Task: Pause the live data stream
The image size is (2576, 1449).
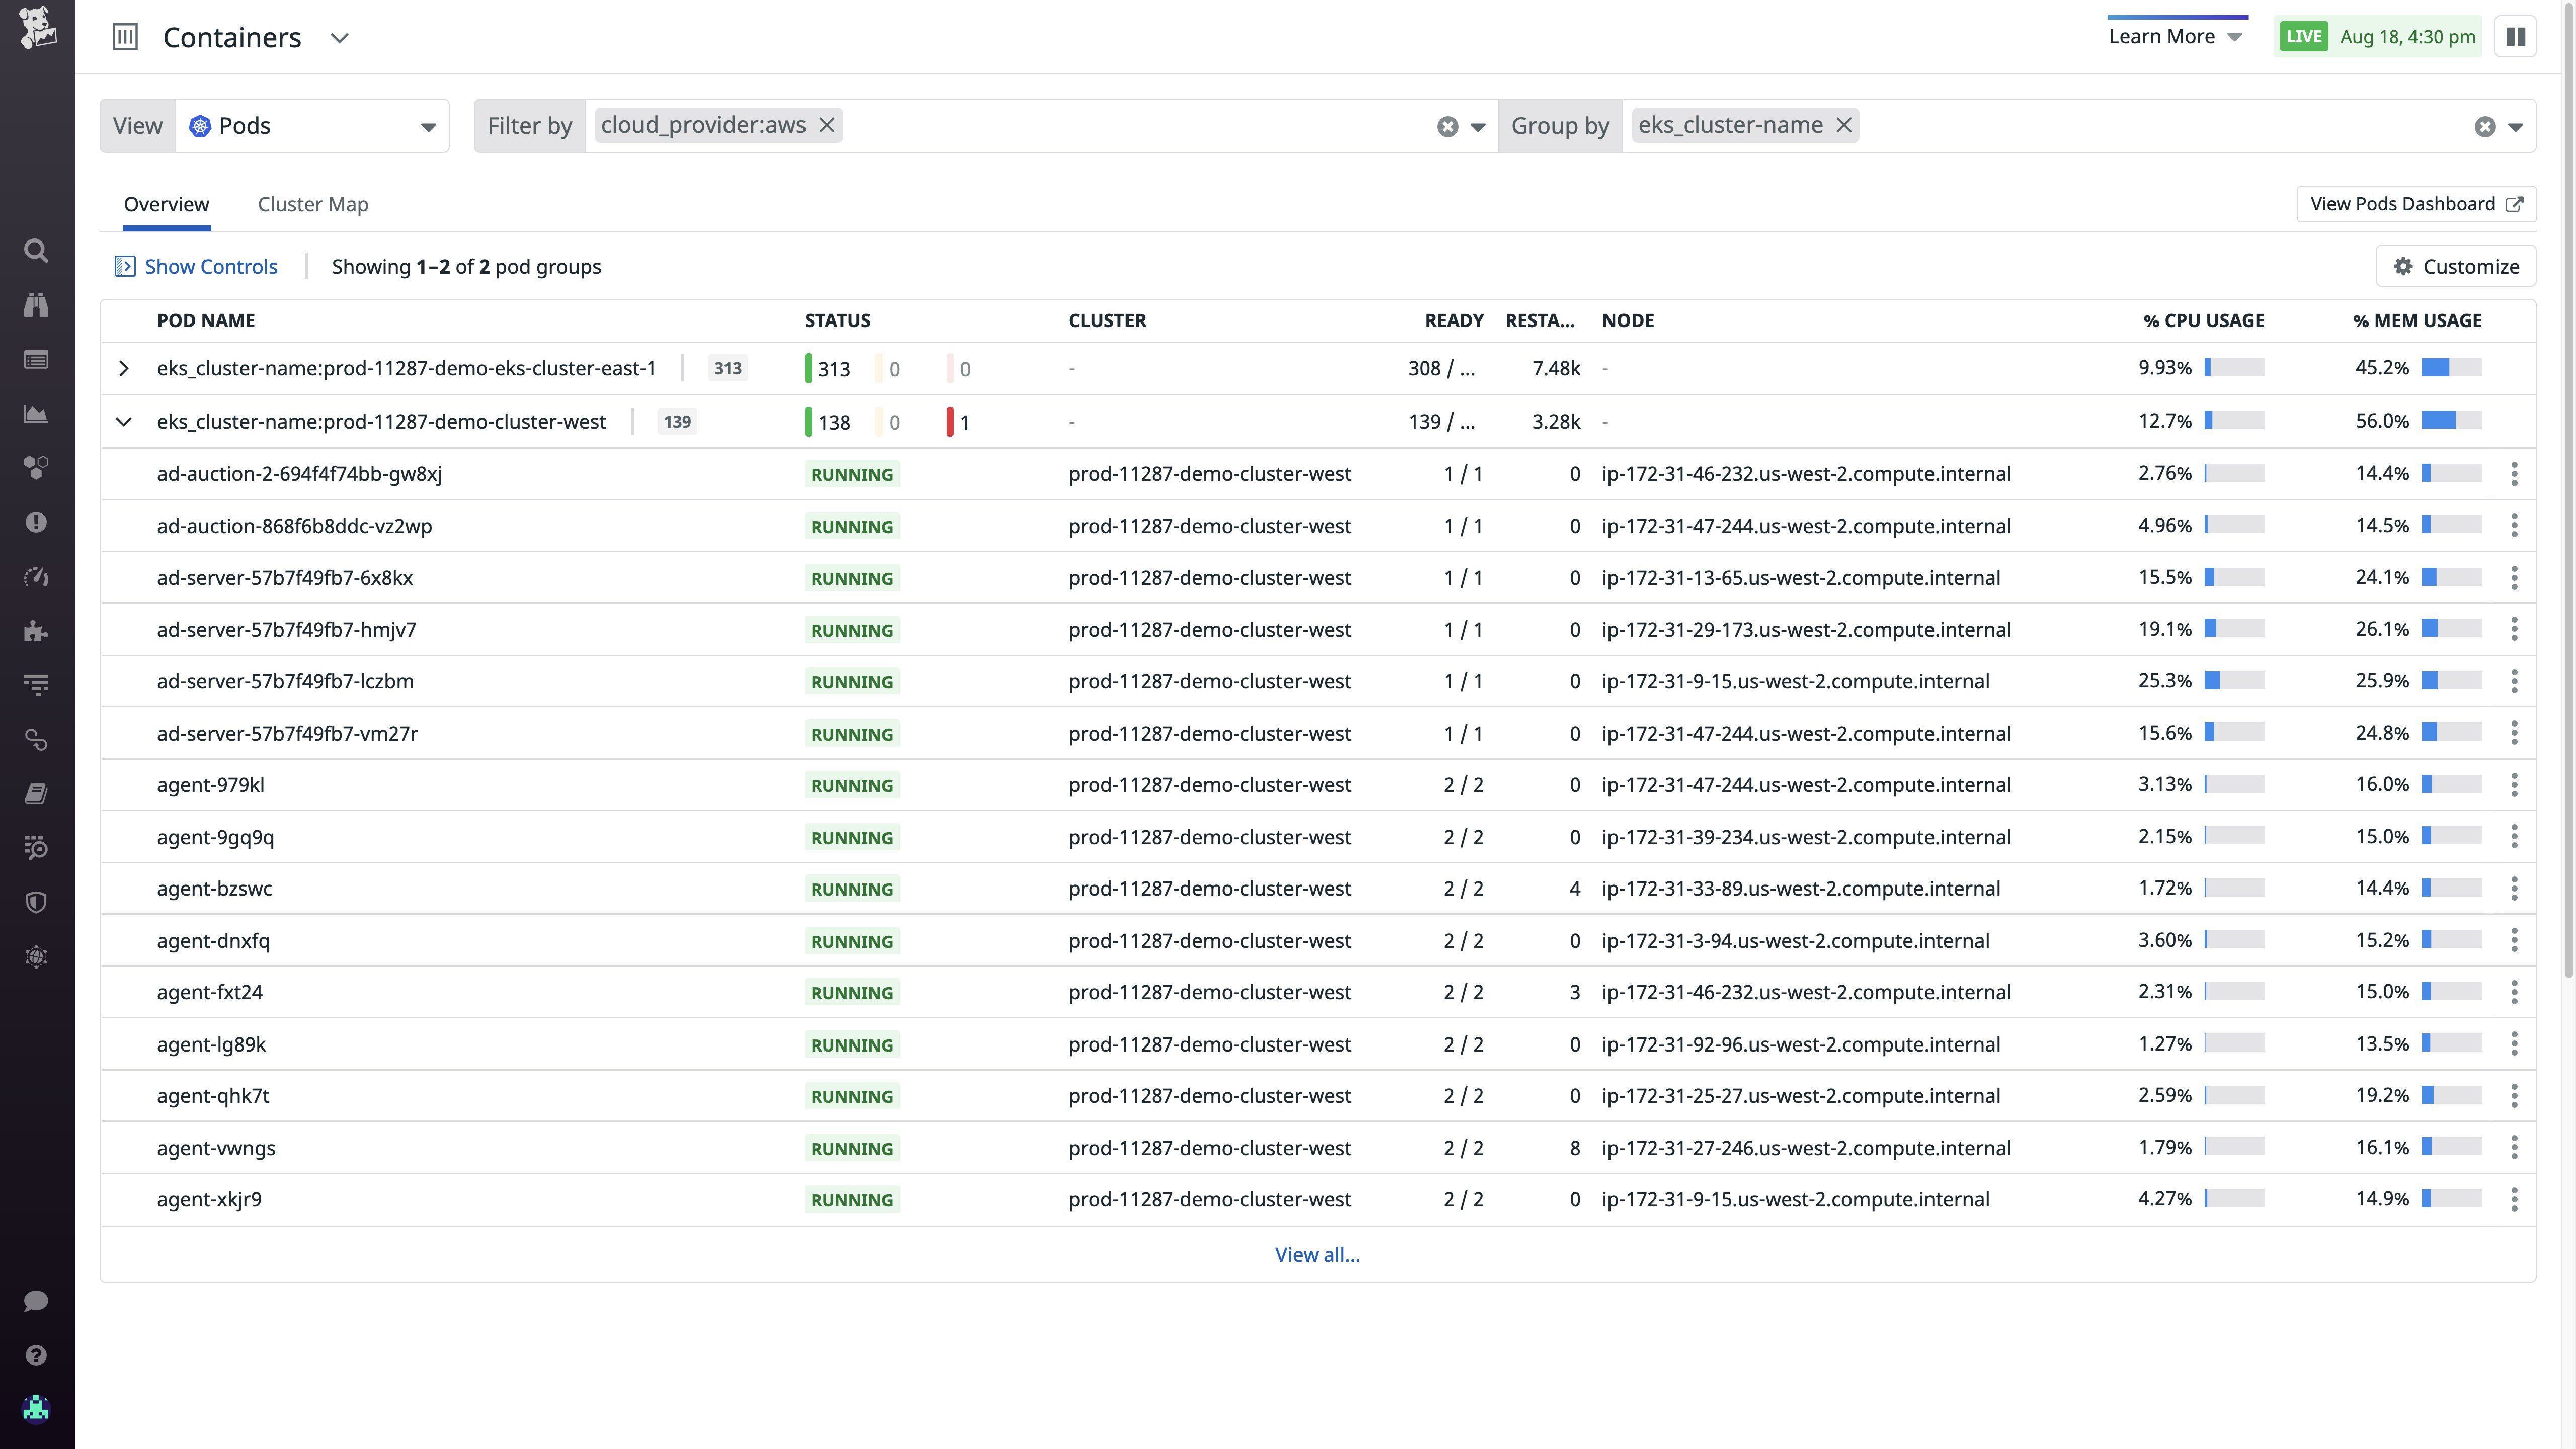Action: pyautogui.click(x=2516, y=37)
